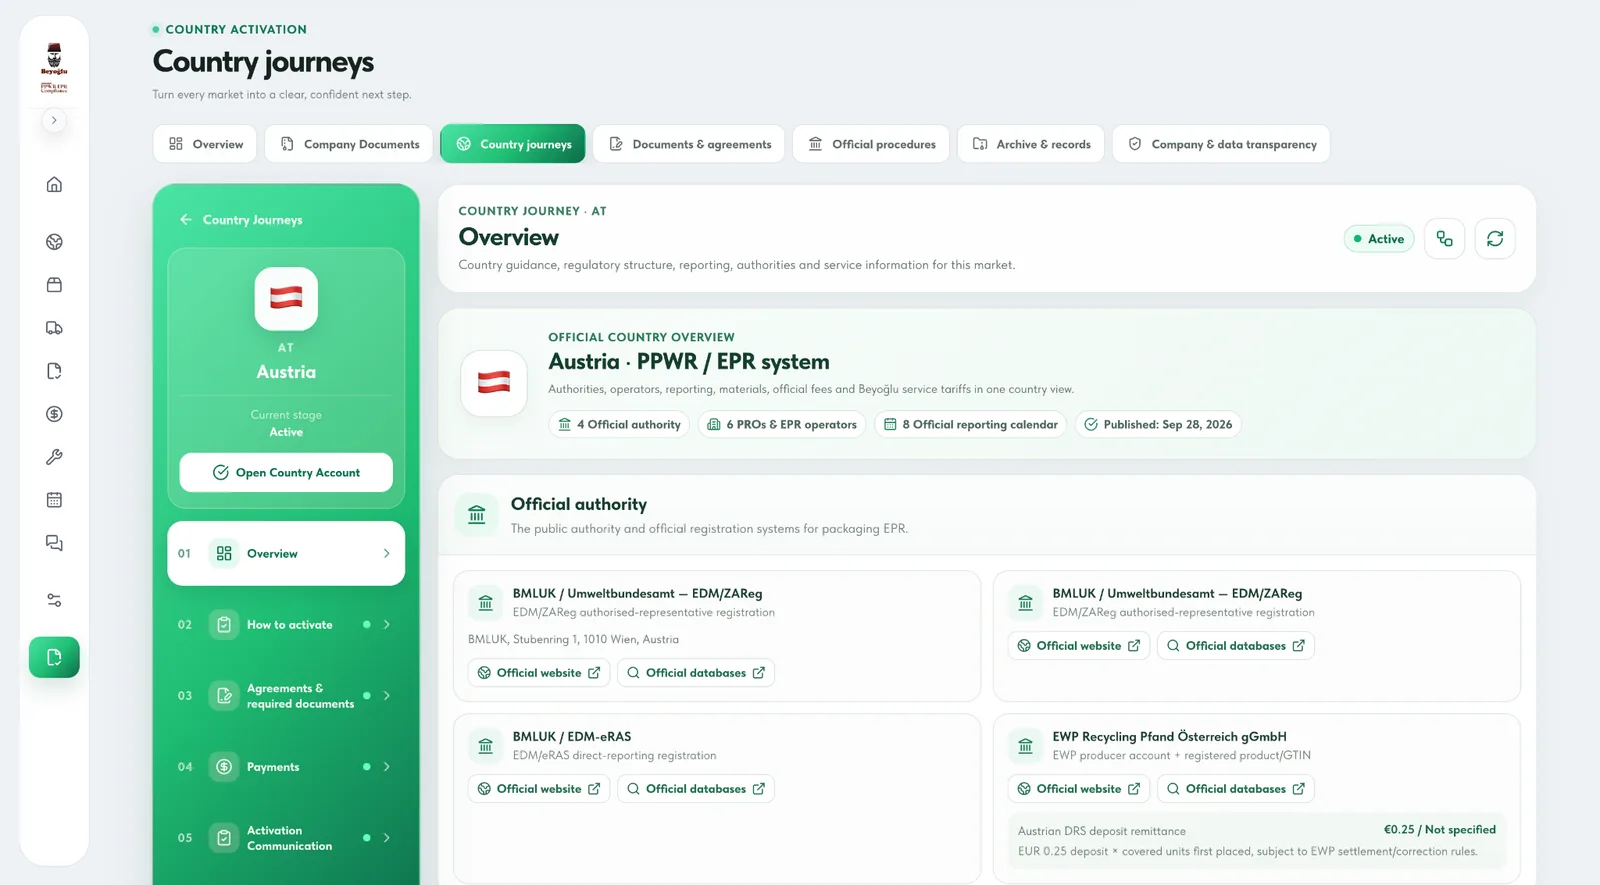Open the chat bubbles icon in sidebar
The height and width of the screenshot is (885, 1600).
tap(54, 543)
